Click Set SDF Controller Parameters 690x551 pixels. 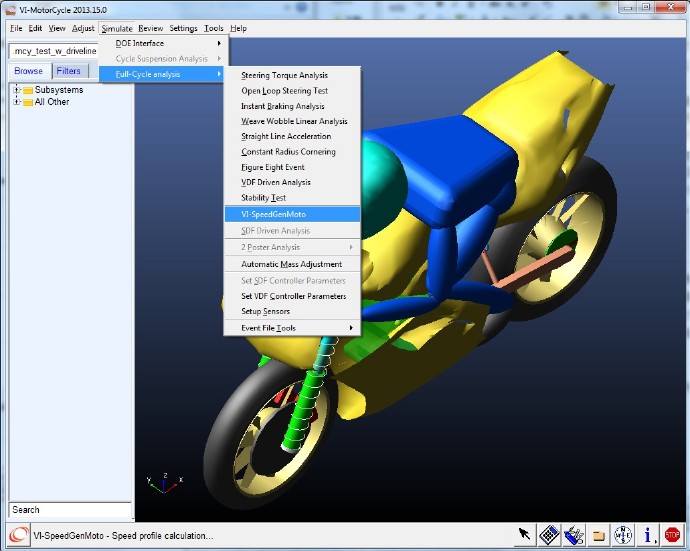pyautogui.click(x=292, y=281)
